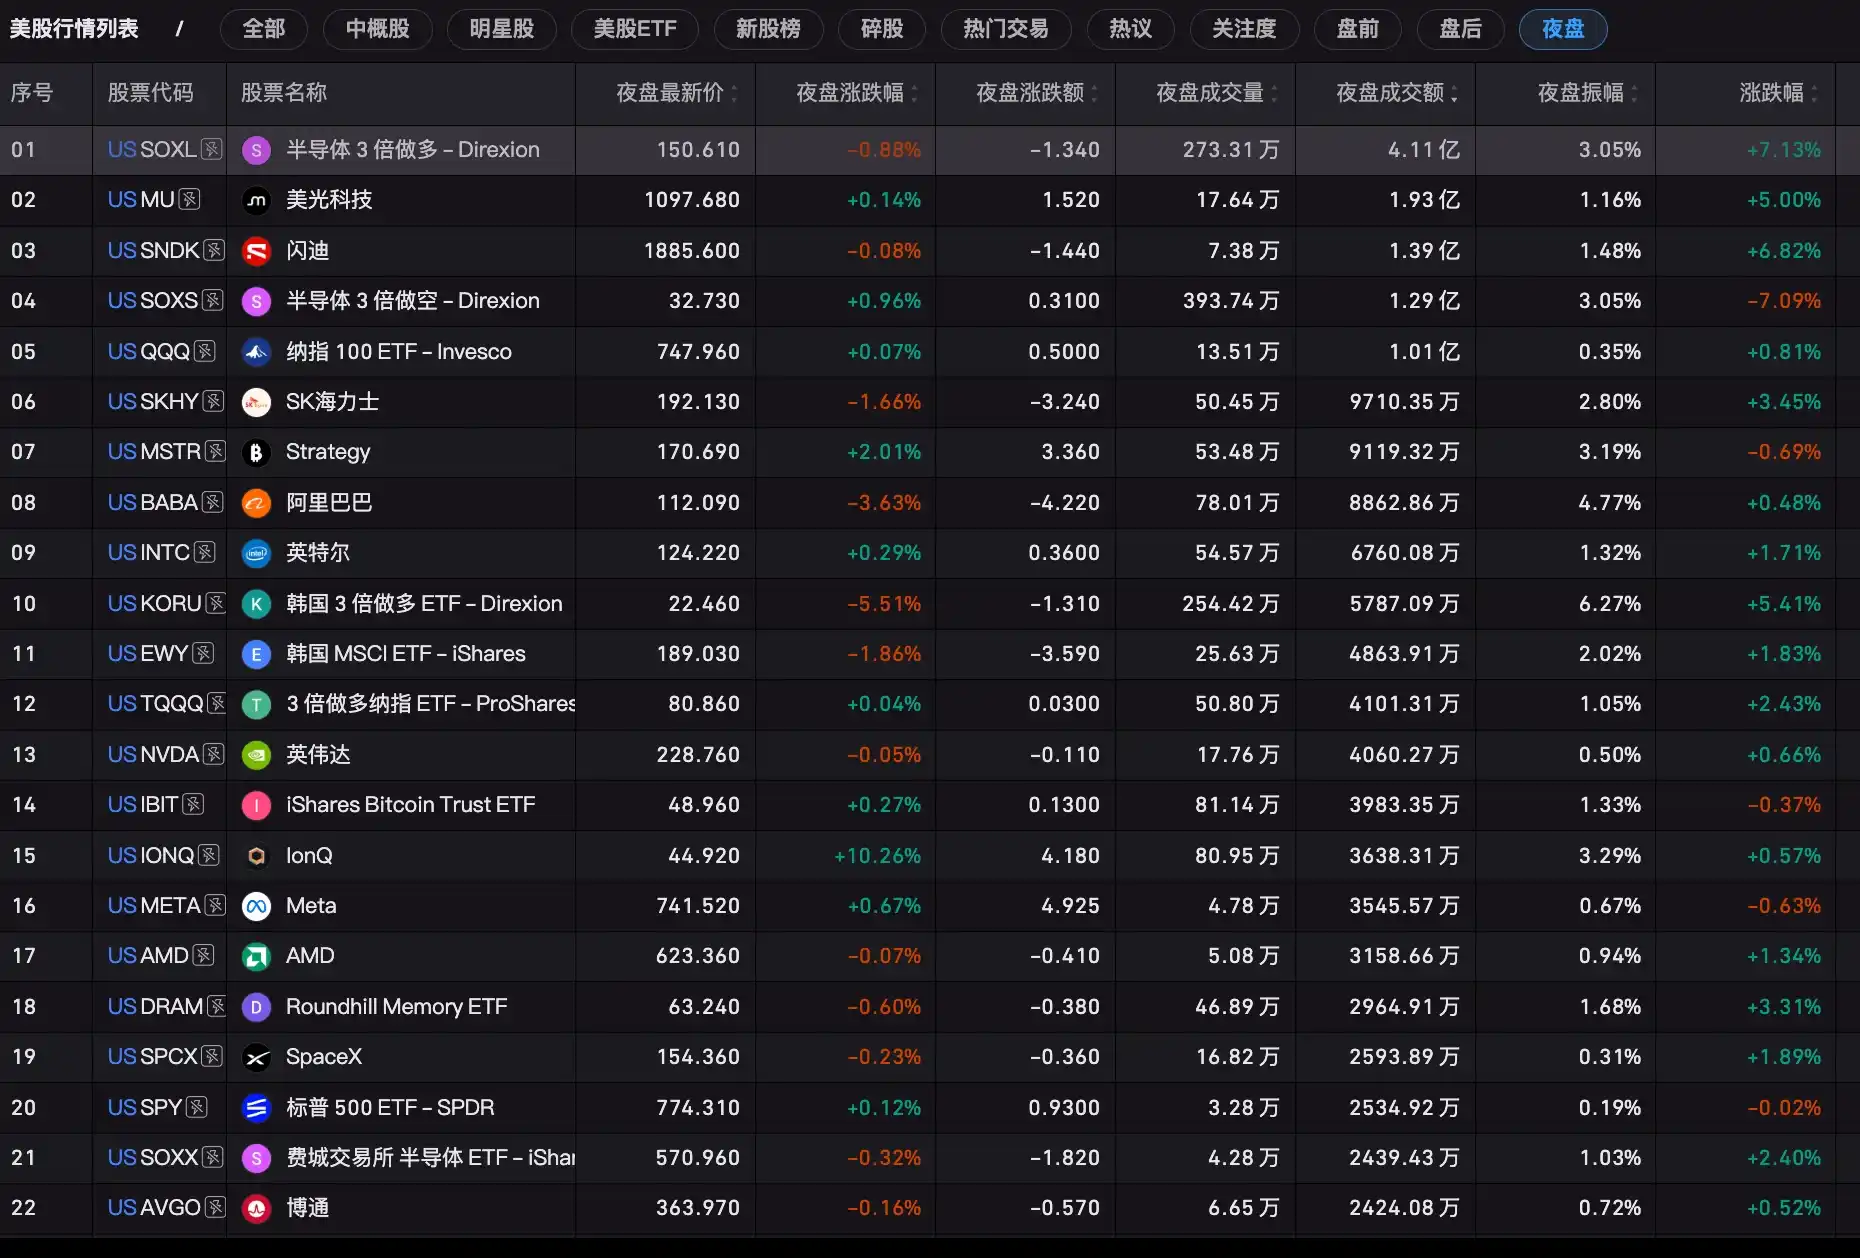
Task: Open the US NVDA ticker link
Action: click(154, 755)
